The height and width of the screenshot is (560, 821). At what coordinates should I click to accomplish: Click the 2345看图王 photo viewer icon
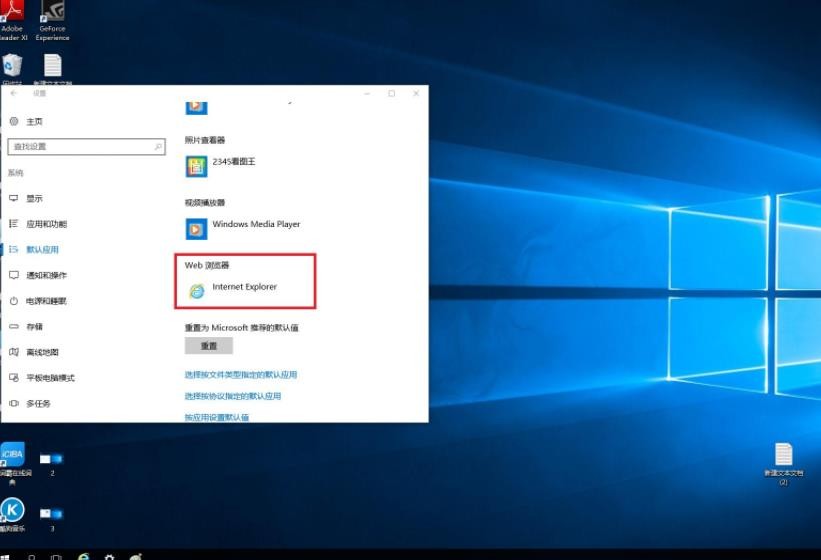coord(196,164)
